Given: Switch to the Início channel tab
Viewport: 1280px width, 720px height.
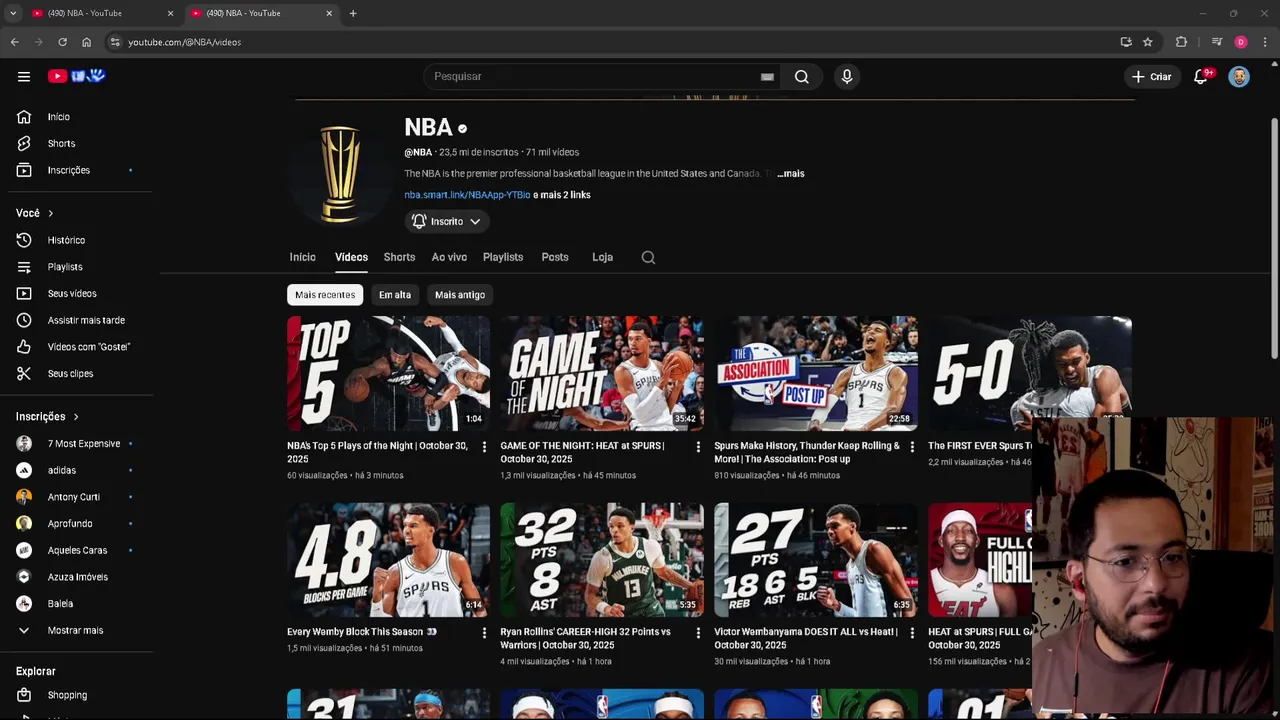Looking at the screenshot, I should point(303,257).
